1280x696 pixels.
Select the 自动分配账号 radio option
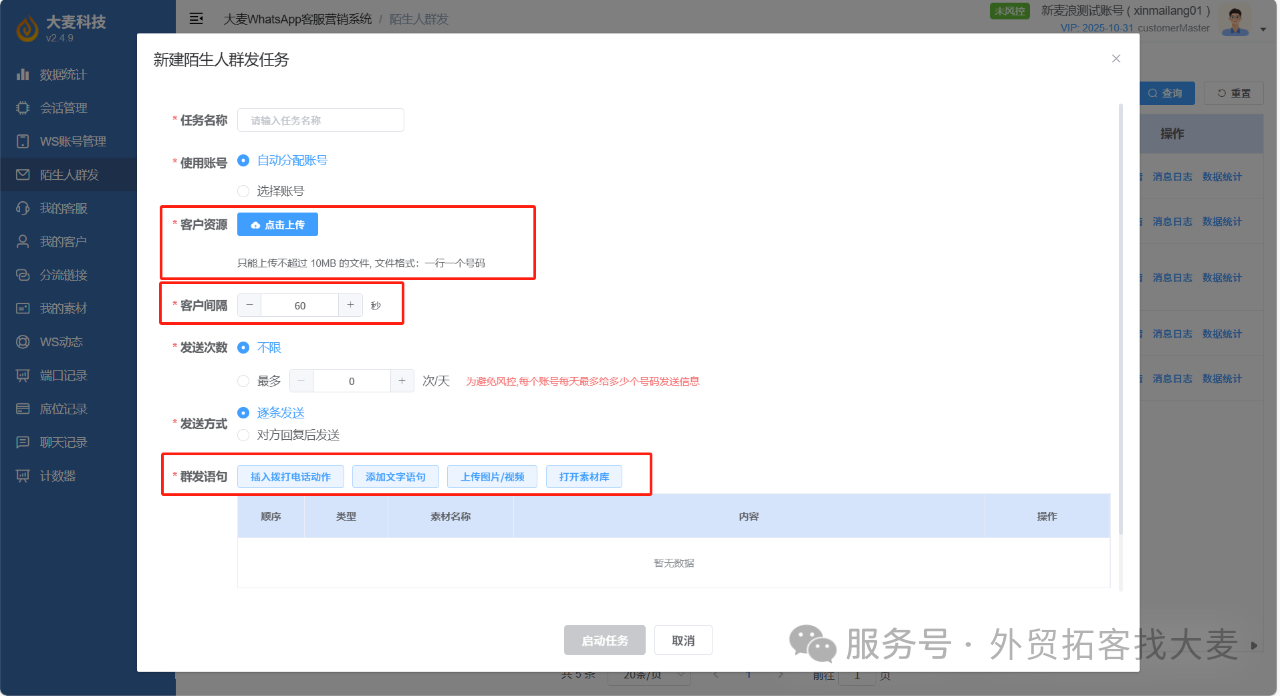point(243,160)
